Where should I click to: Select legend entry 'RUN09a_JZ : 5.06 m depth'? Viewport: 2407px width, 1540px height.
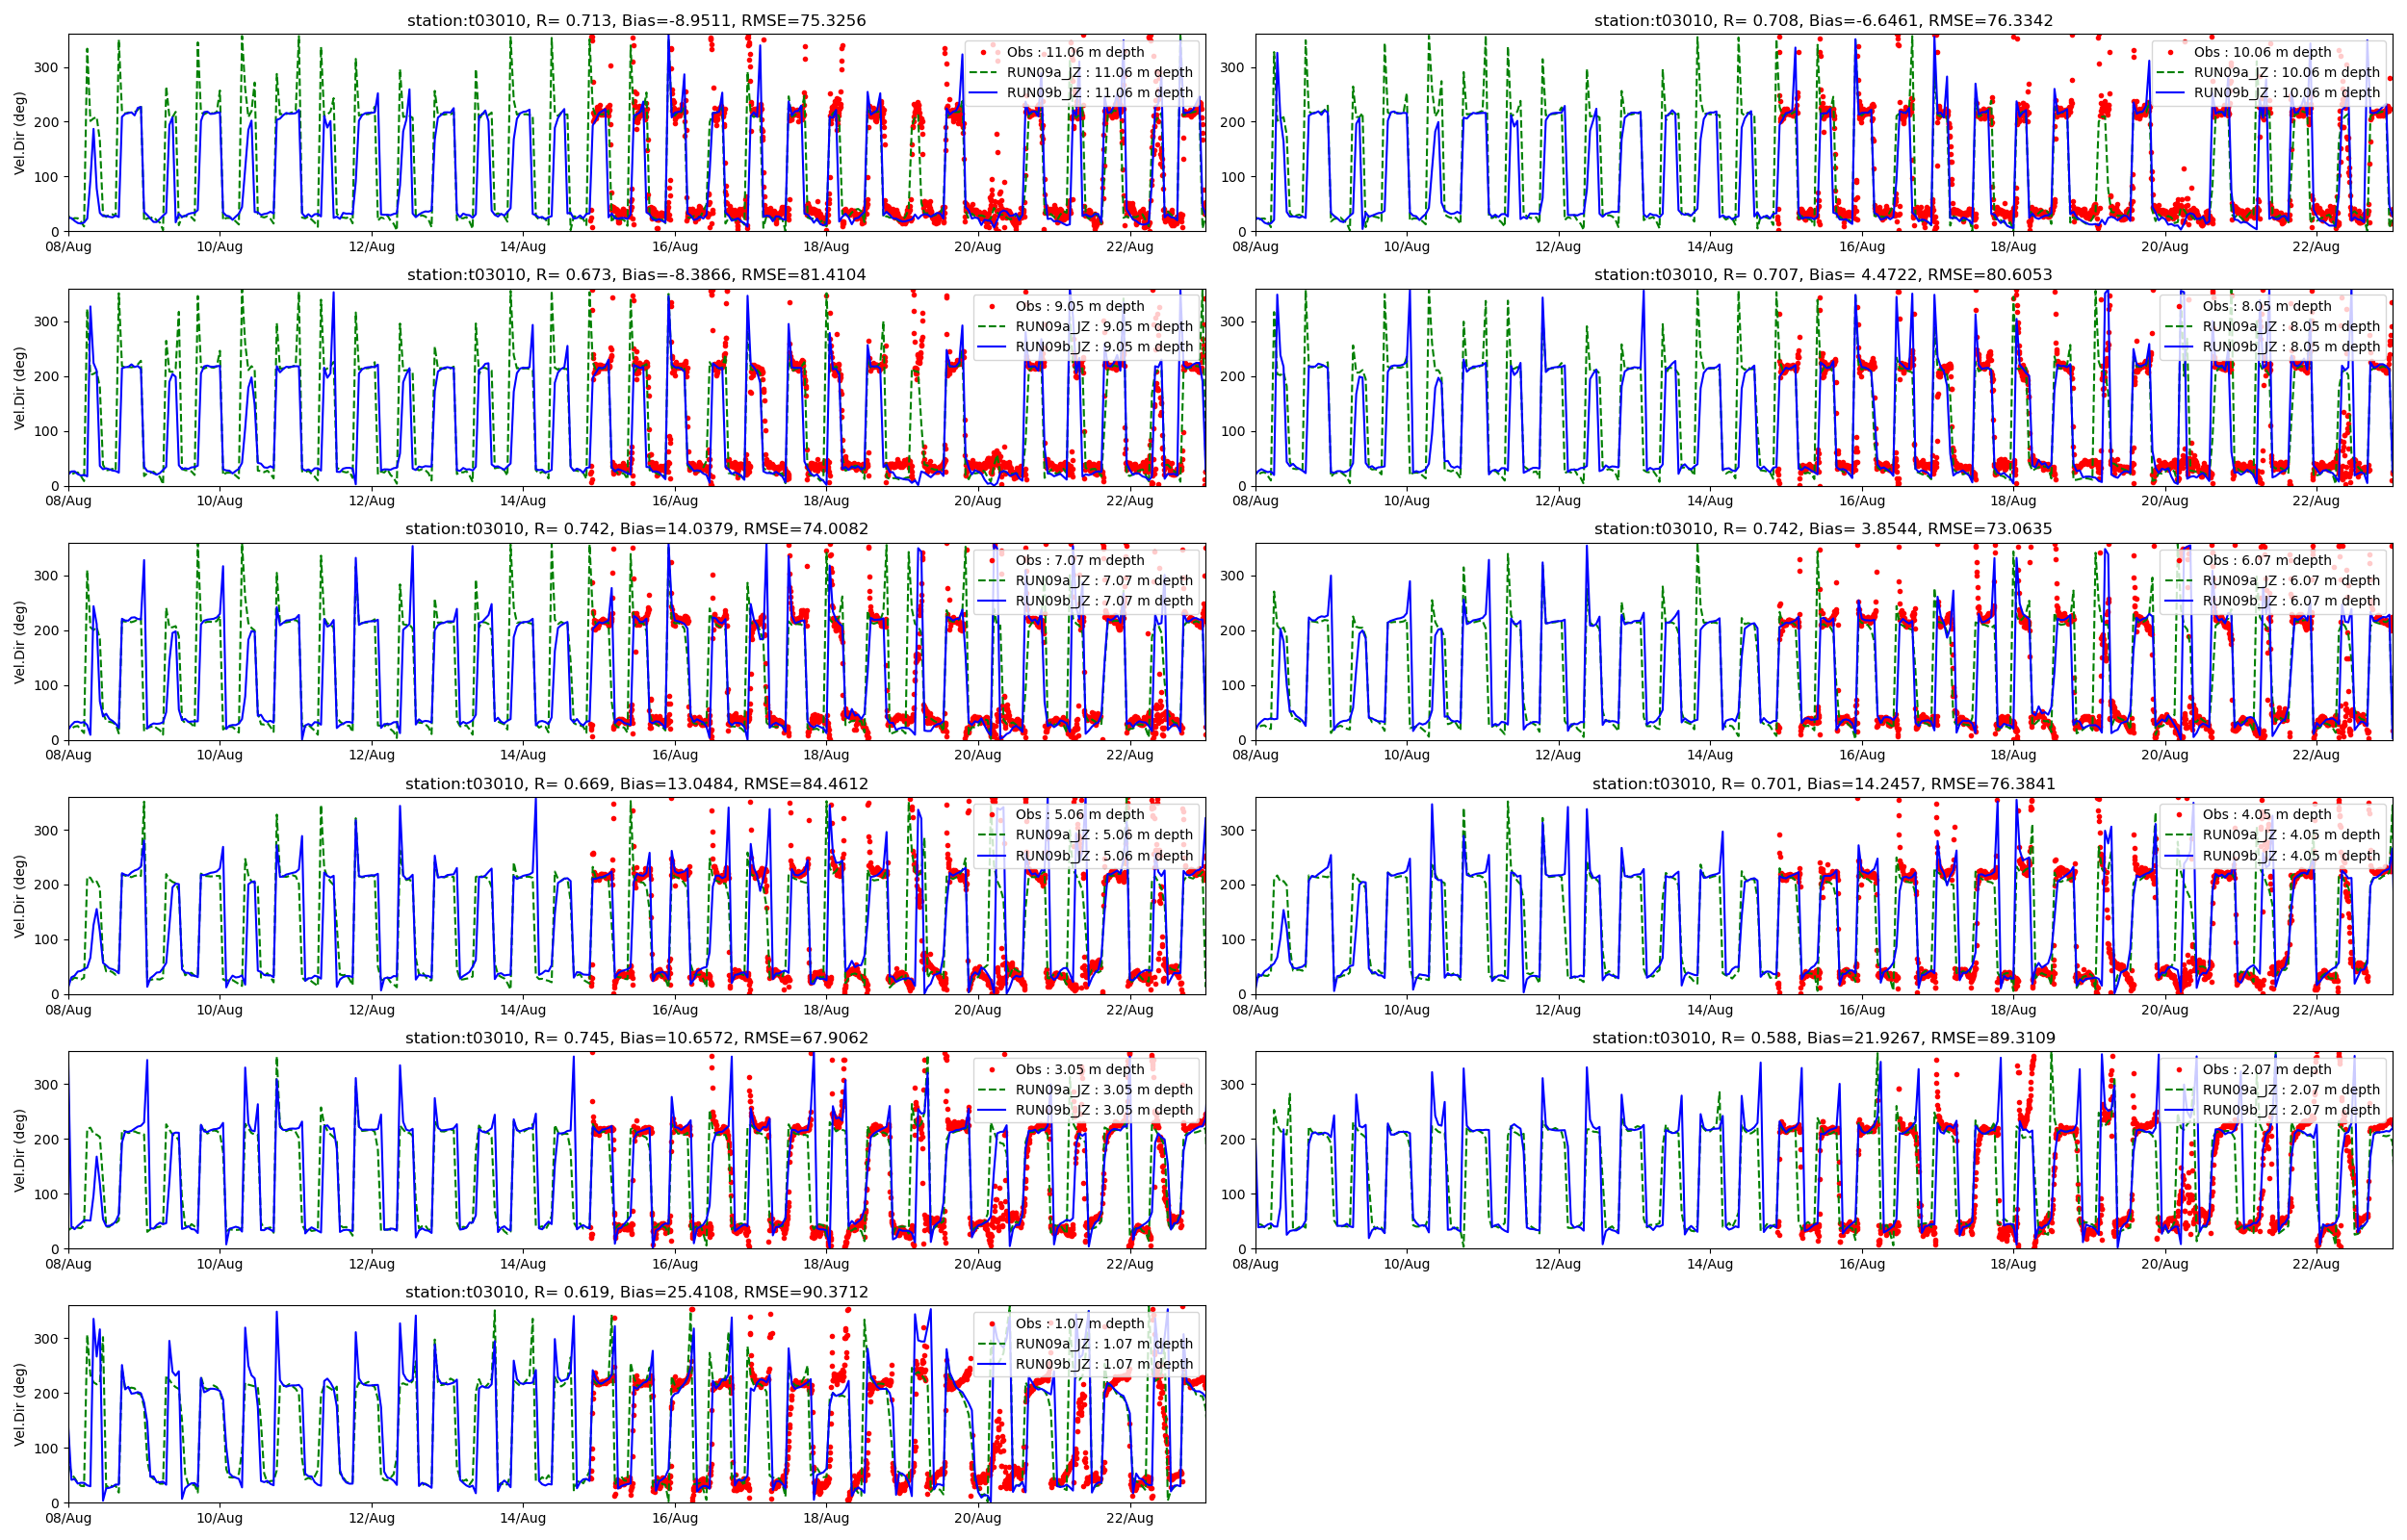pyautogui.click(x=1103, y=835)
